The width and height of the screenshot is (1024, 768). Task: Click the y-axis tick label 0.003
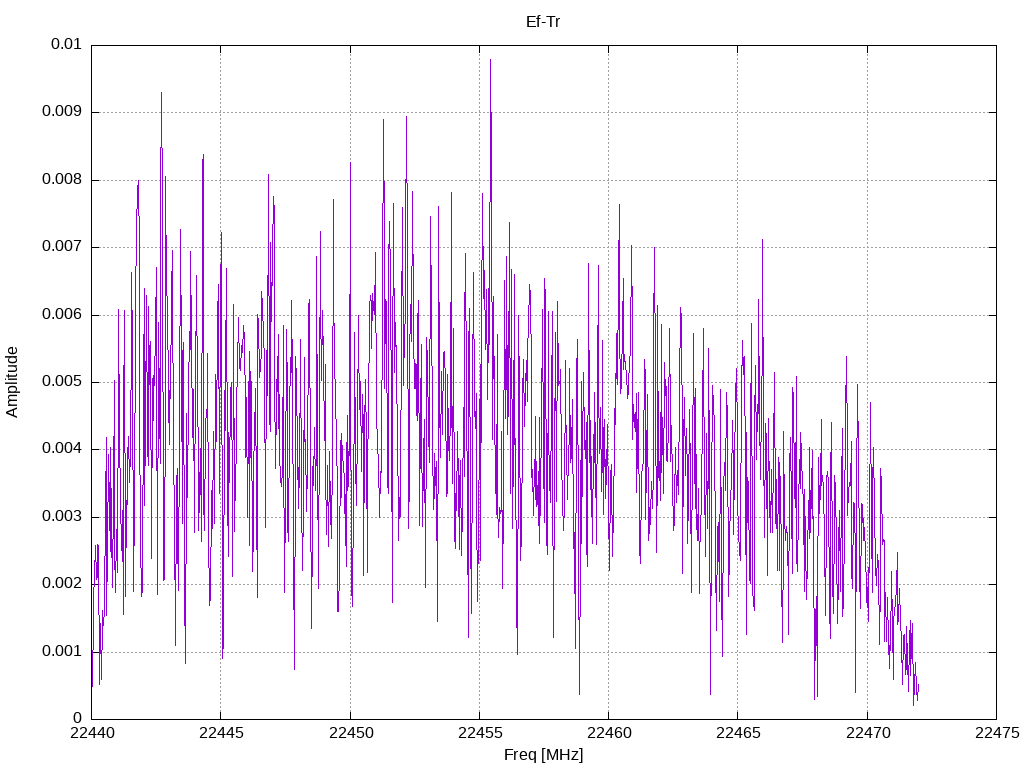(62, 517)
